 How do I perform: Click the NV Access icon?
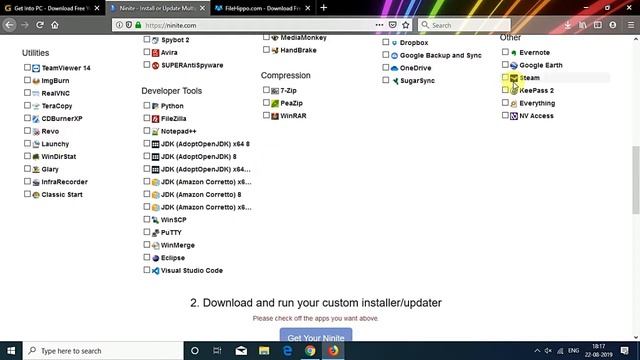pos(514,116)
